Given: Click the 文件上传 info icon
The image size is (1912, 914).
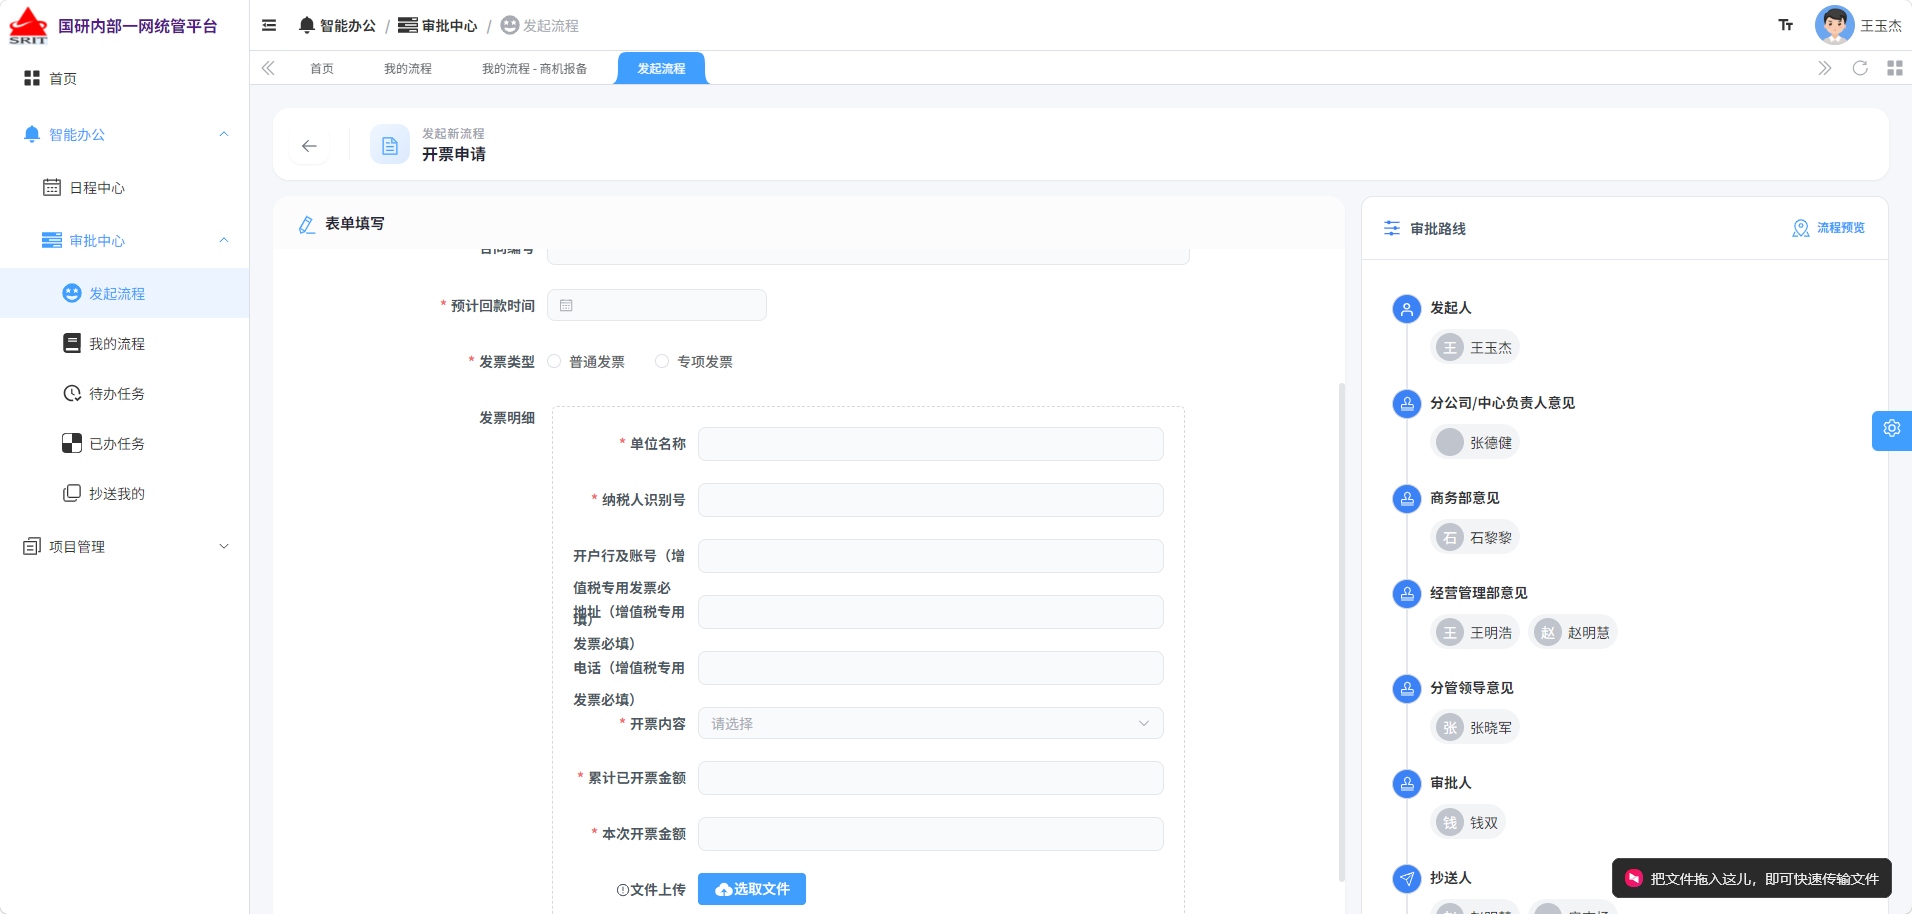Looking at the screenshot, I should point(623,890).
